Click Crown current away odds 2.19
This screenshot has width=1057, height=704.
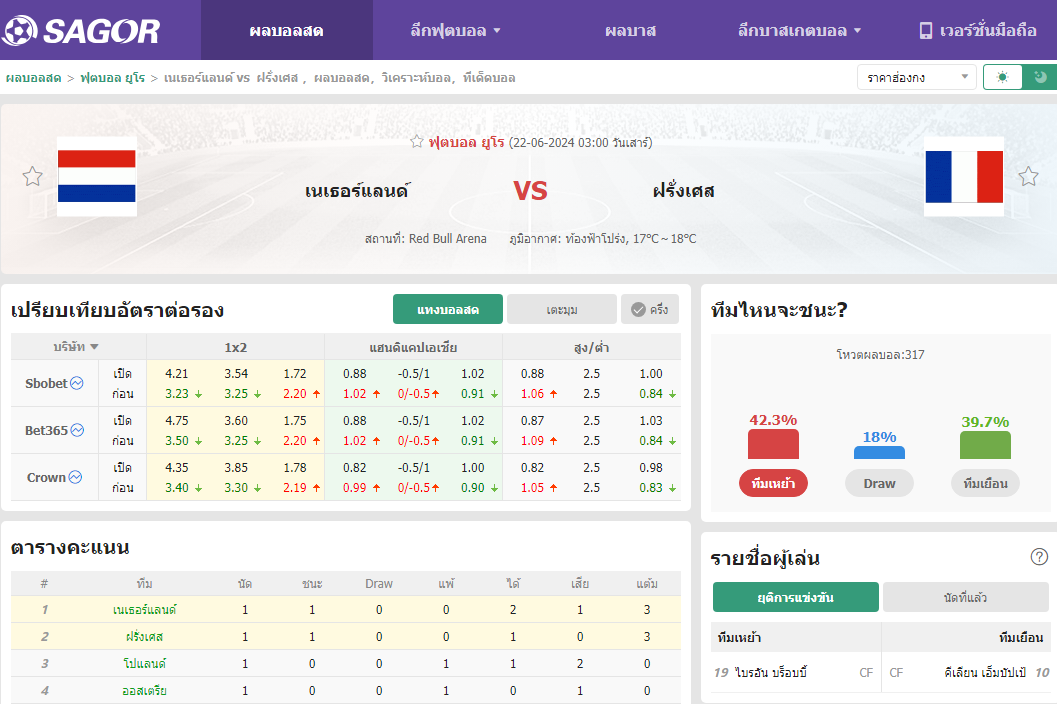tap(295, 488)
